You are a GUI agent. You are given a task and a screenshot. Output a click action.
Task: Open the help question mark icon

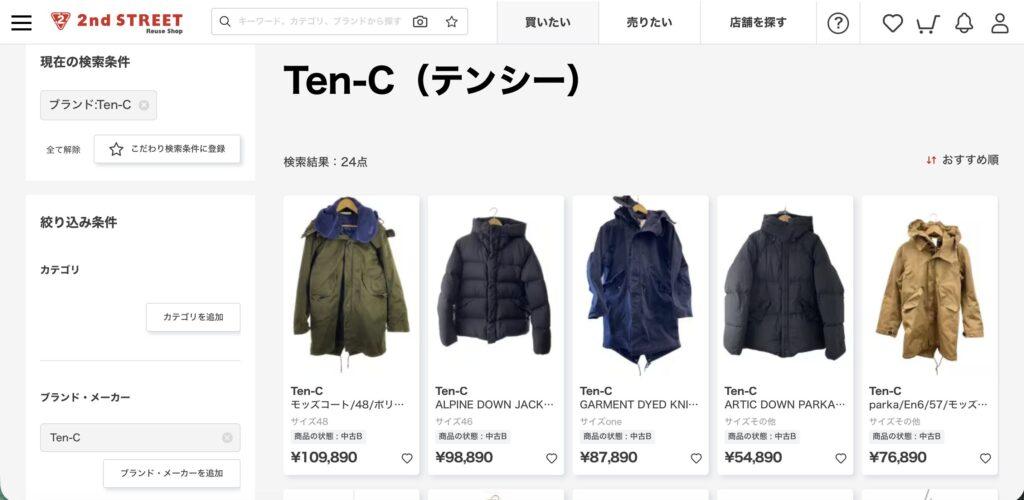click(838, 23)
